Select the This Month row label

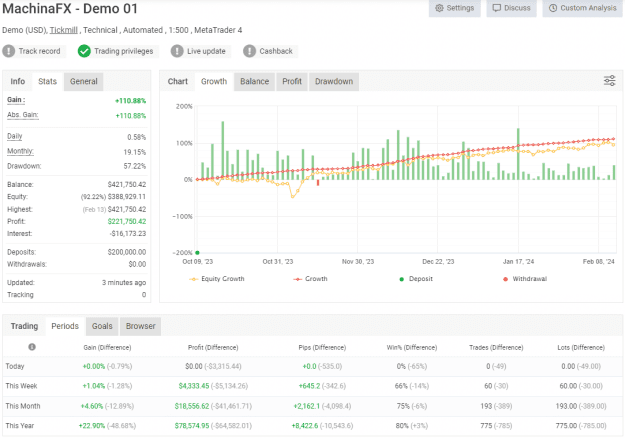tap(23, 406)
